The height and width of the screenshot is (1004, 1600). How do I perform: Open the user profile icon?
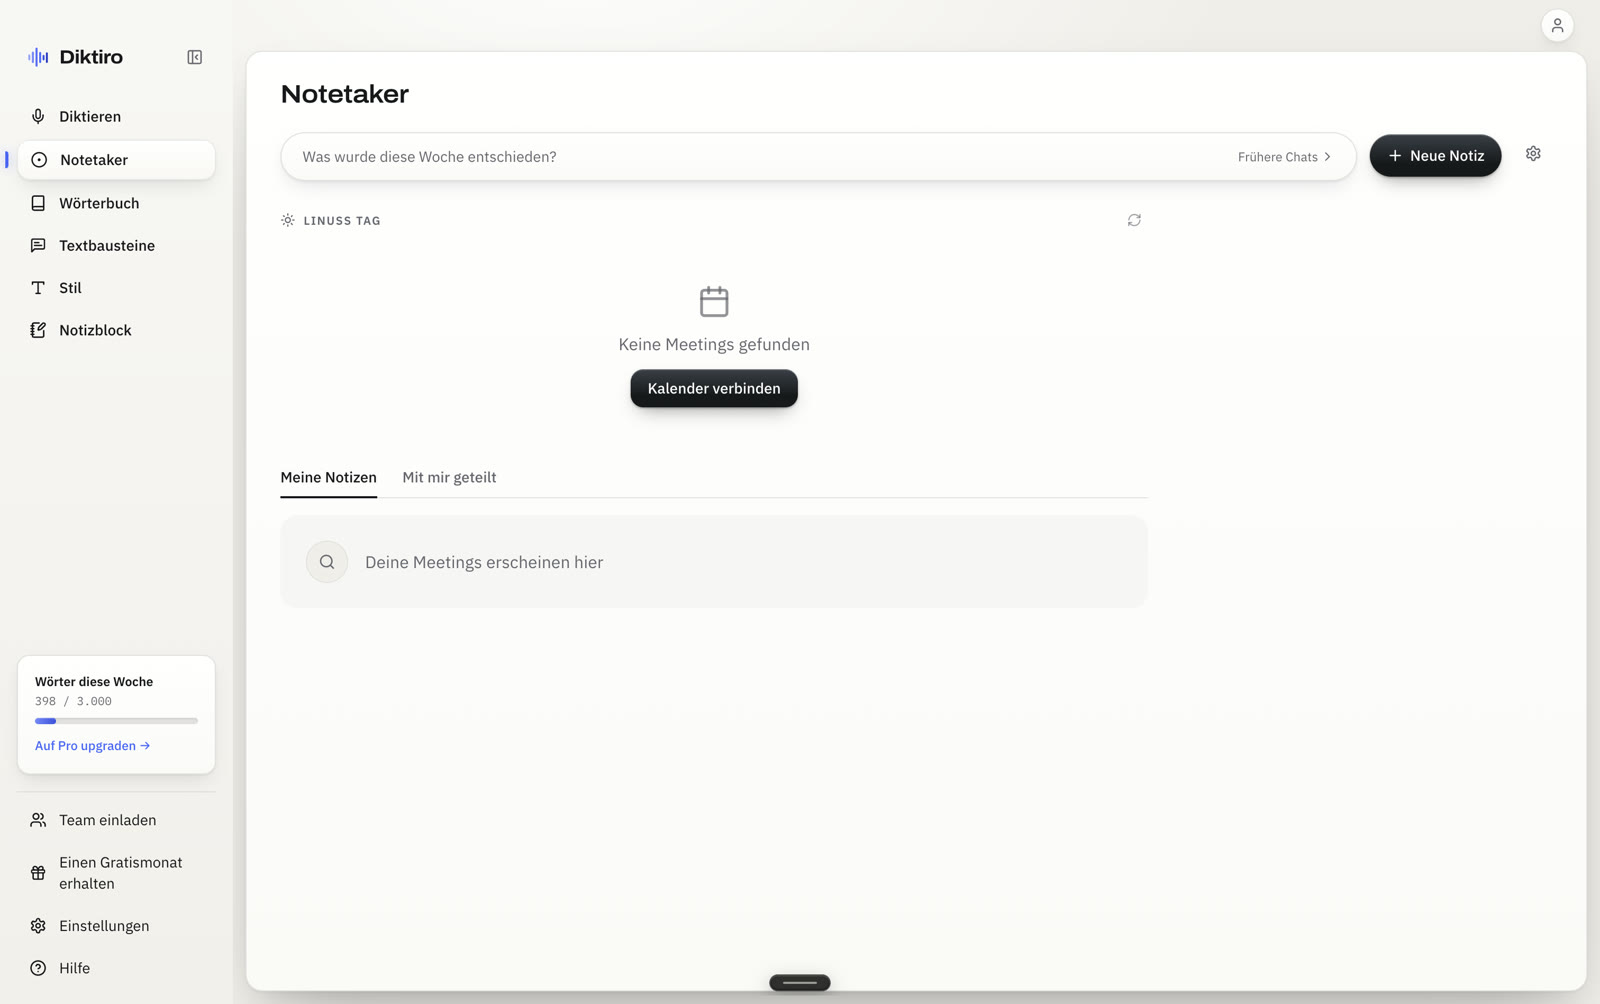[x=1557, y=26]
